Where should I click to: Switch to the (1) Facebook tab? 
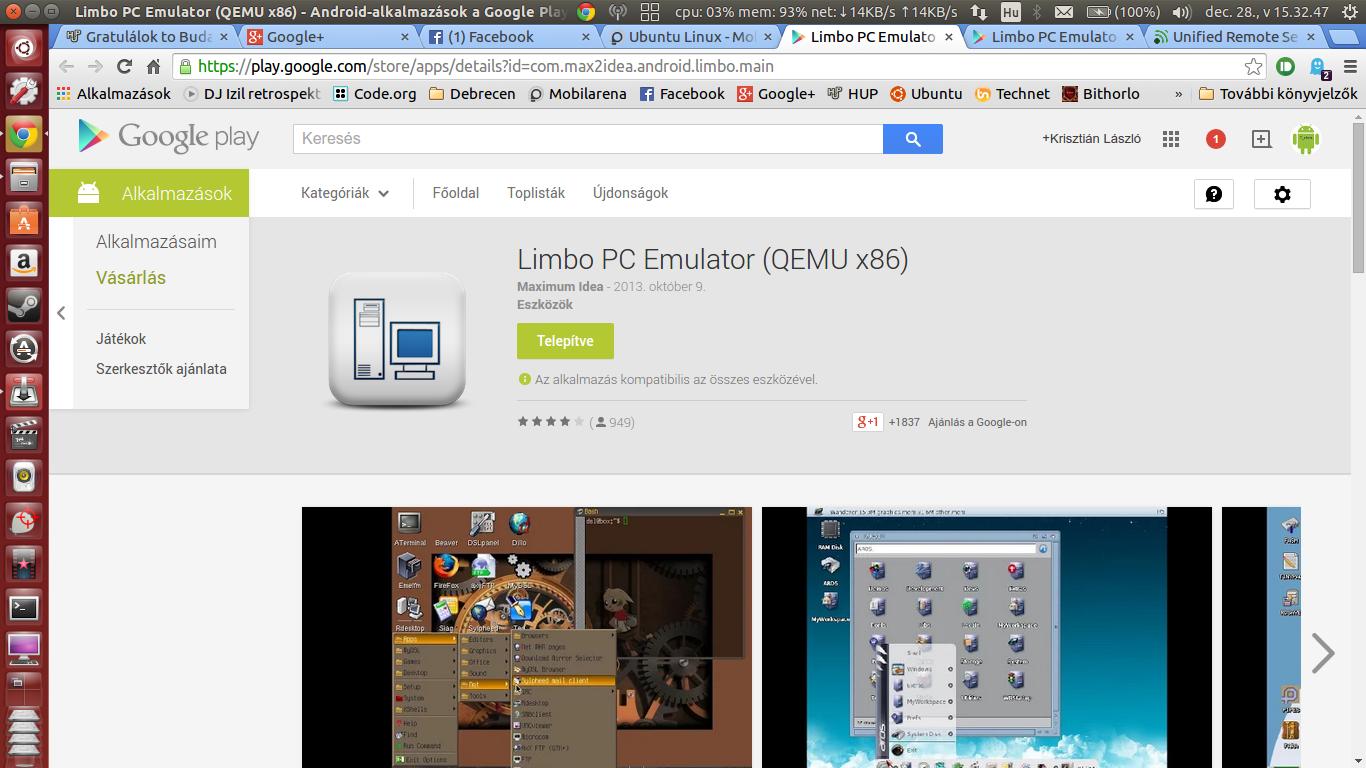pyautogui.click(x=510, y=37)
